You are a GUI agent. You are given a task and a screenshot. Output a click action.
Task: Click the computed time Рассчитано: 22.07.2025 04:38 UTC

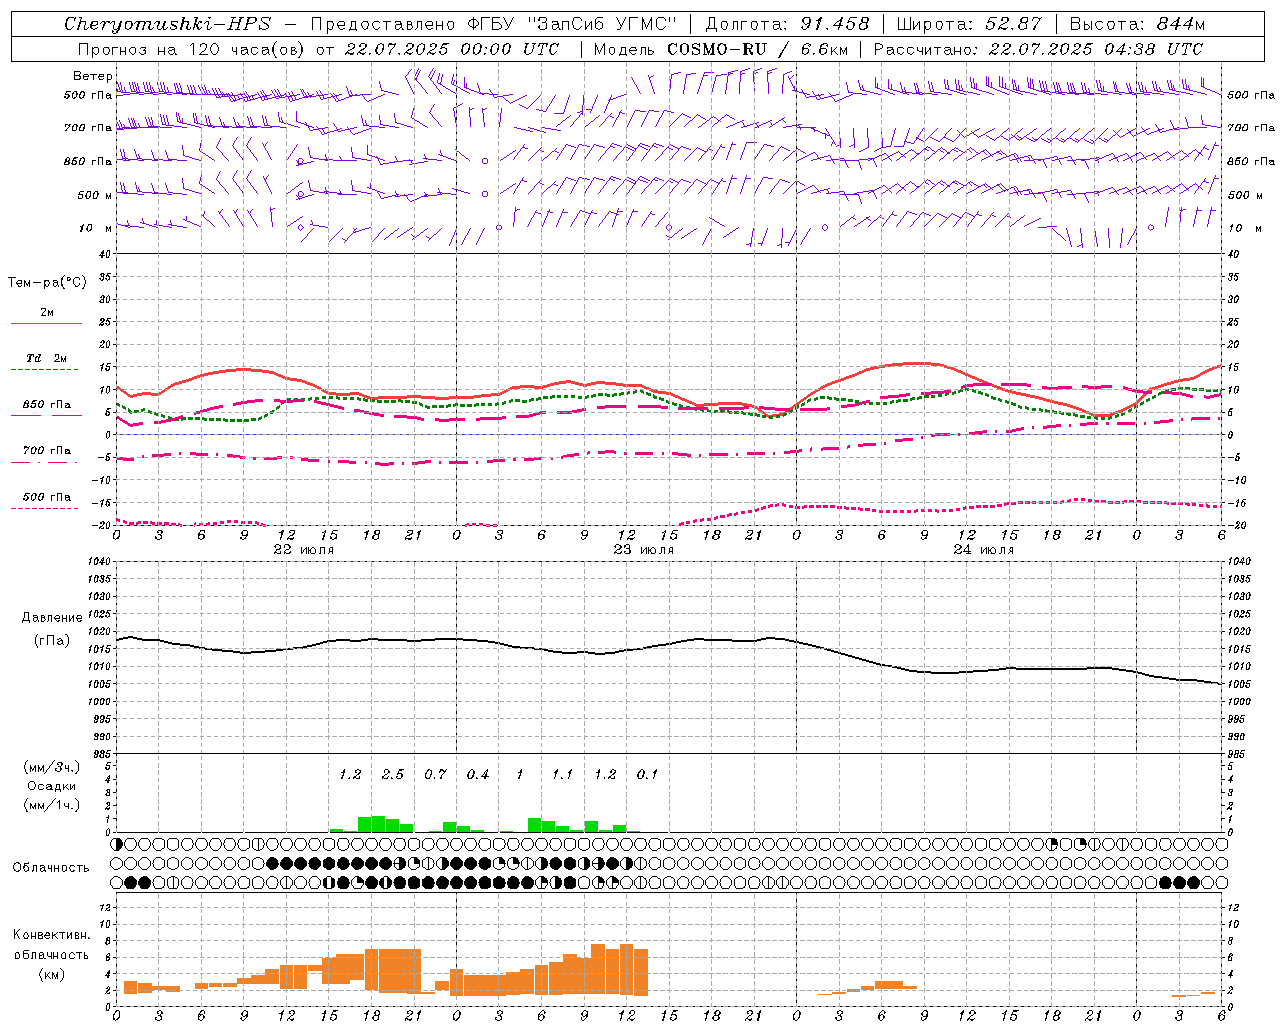click(x=1038, y=49)
